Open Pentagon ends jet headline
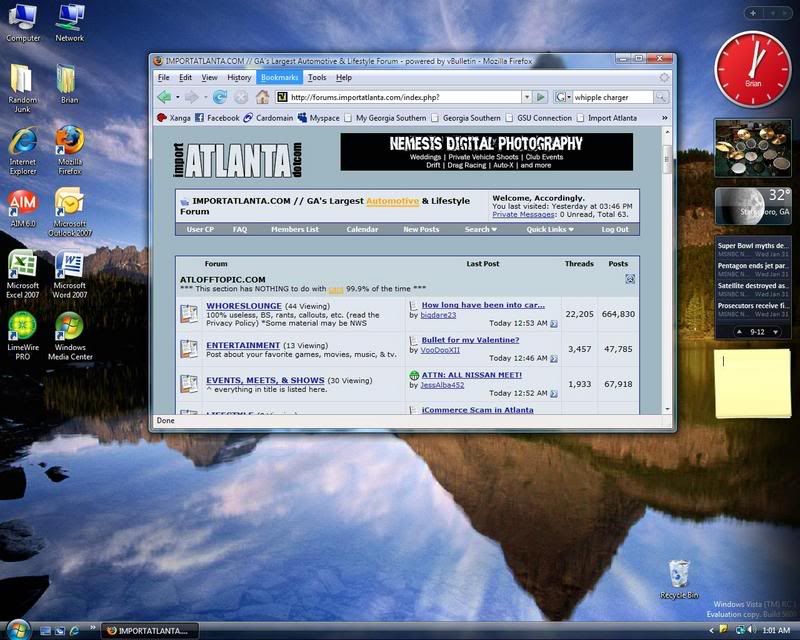The image size is (800, 640). click(753, 265)
